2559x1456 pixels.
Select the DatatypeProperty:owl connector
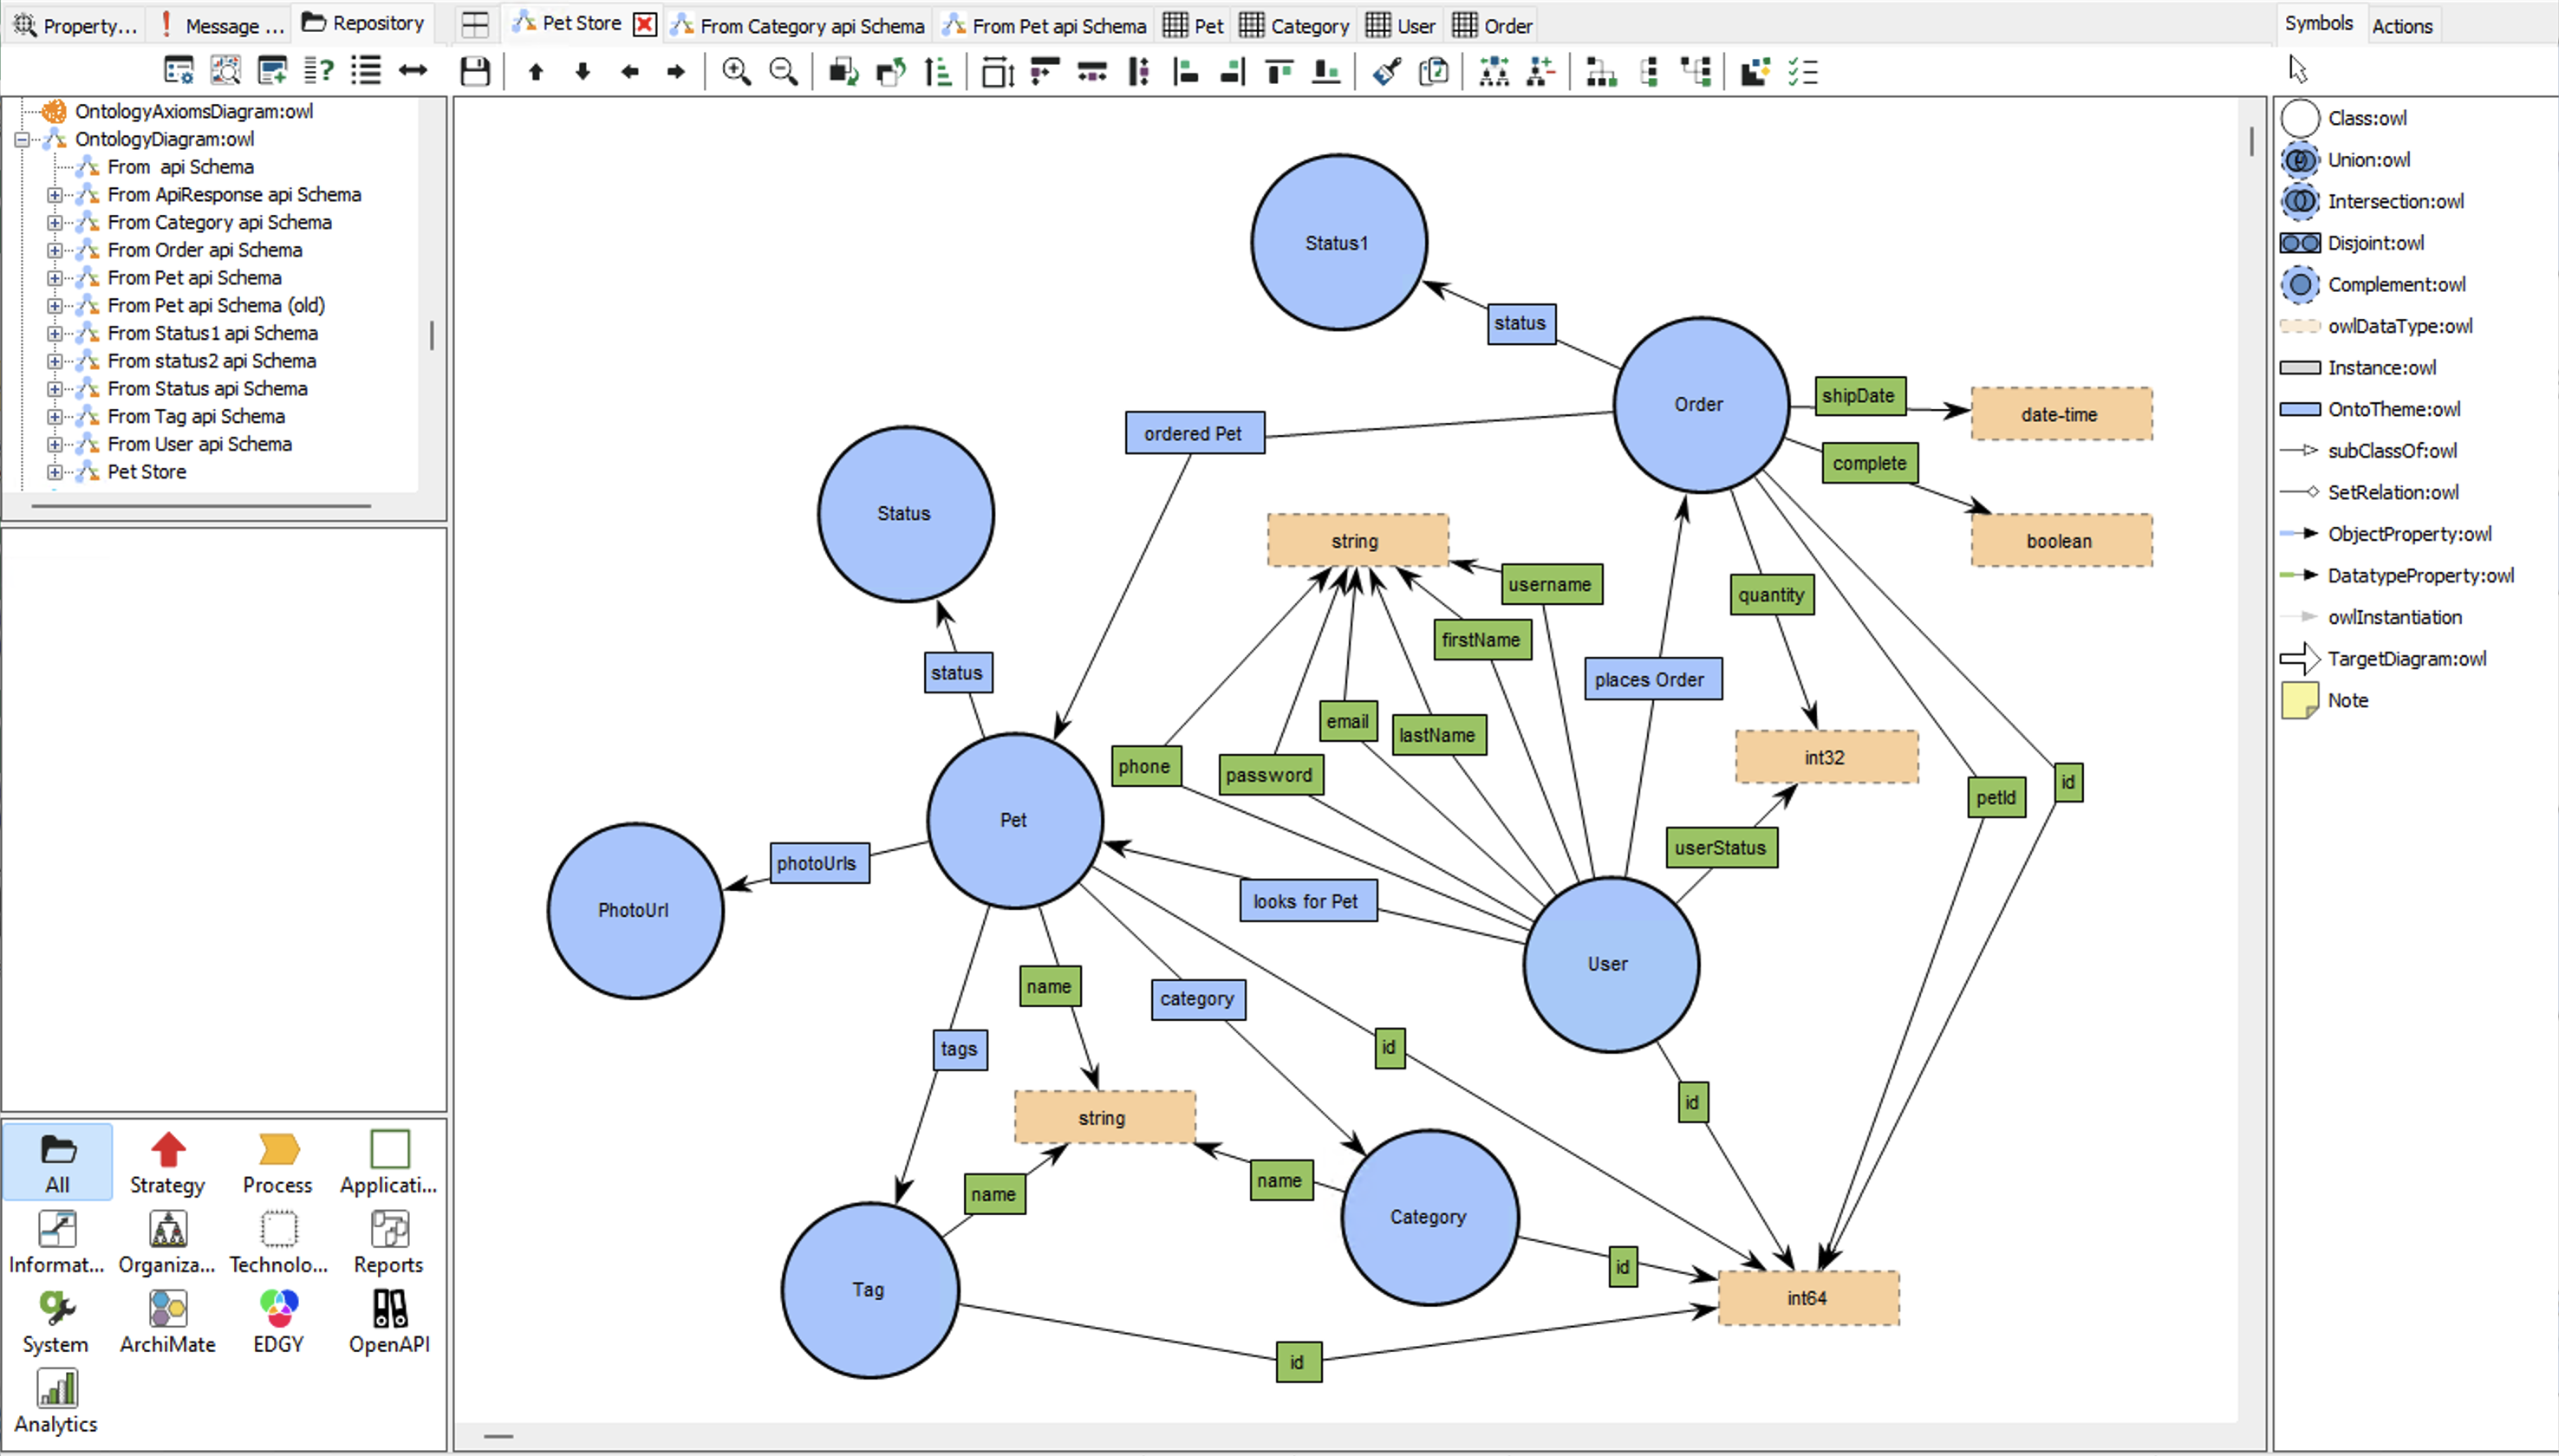pos(2397,576)
